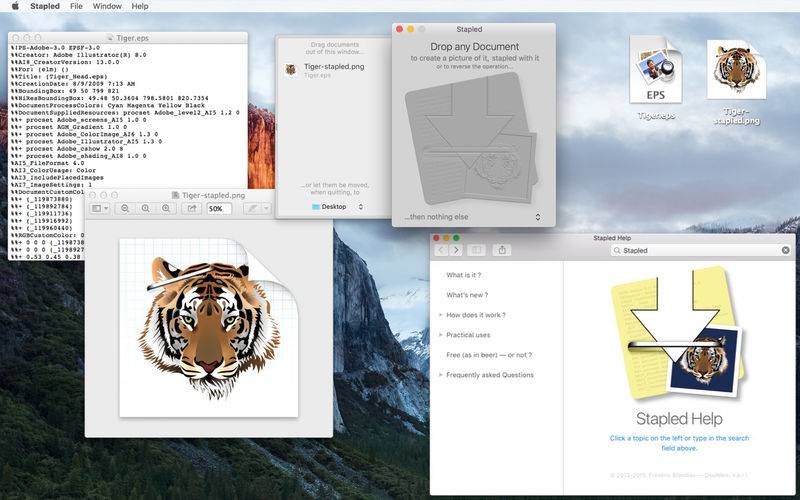Click the 'Stapled Help' heading text

[x=679, y=419]
